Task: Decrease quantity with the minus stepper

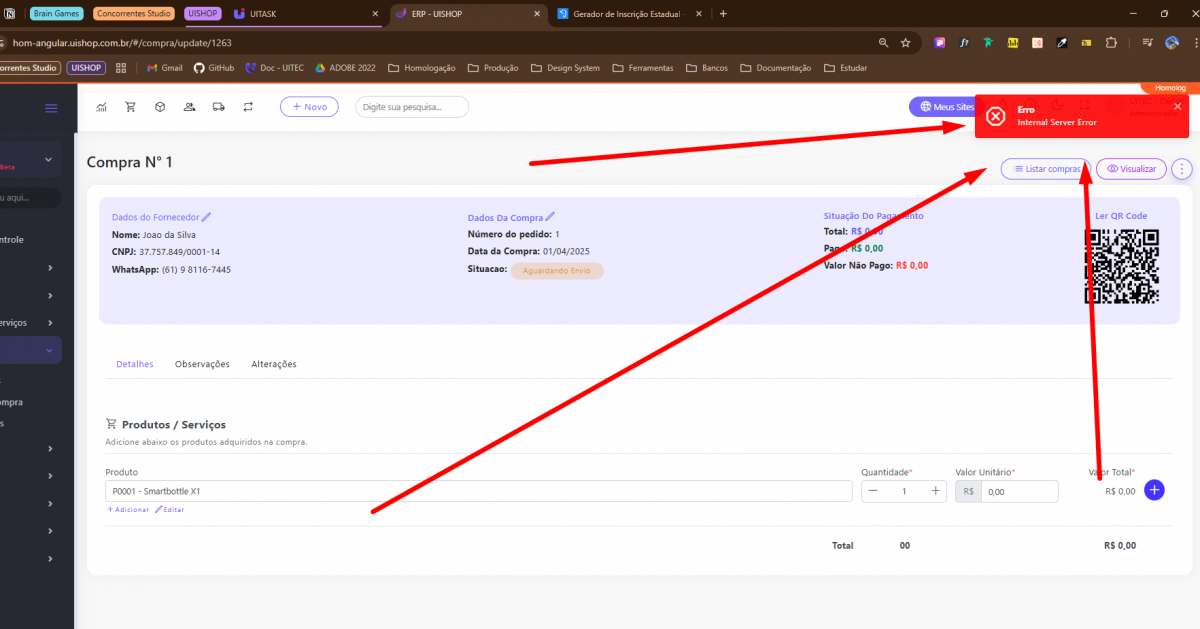Action: [x=873, y=491]
